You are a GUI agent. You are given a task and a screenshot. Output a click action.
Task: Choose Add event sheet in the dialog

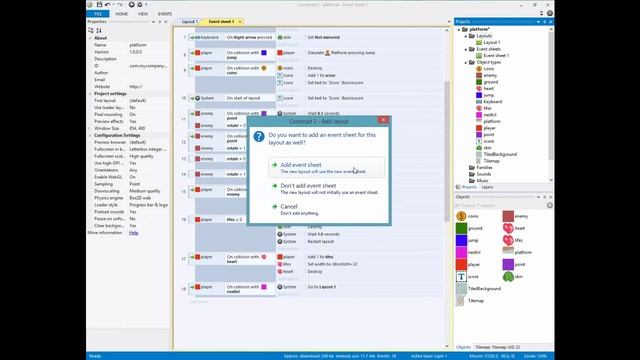326,167
